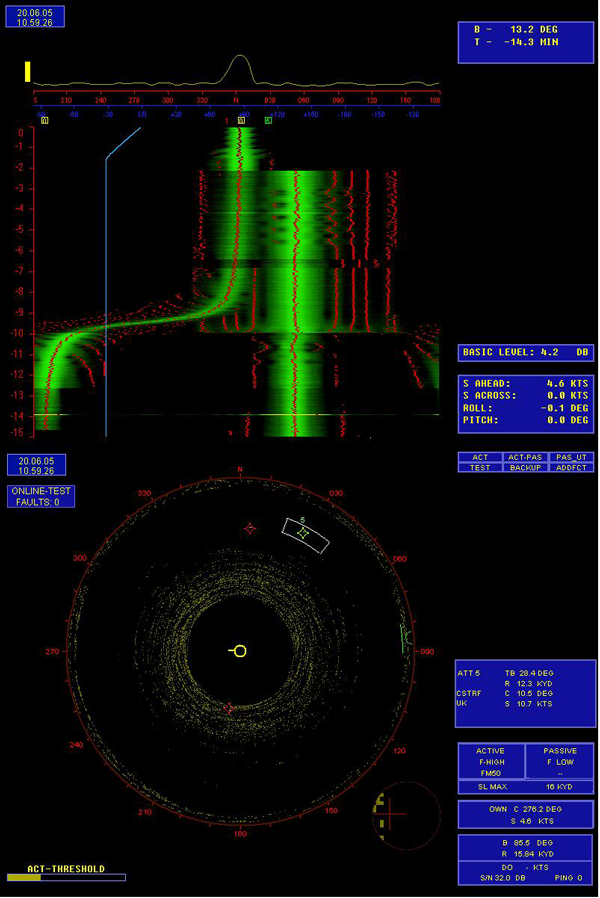Viewport: 600px width, 898px height.
Task: Select the PAS_UT mode tab
Action: point(571,457)
